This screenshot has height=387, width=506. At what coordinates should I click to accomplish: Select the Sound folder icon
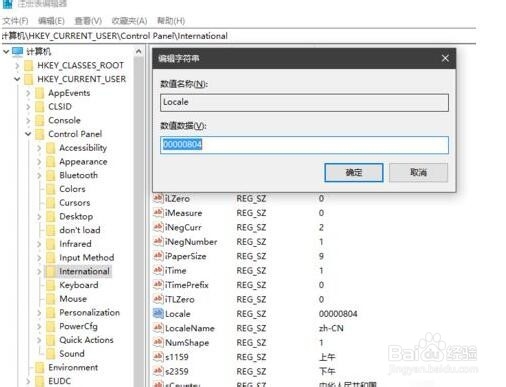click(x=51, y=354)
